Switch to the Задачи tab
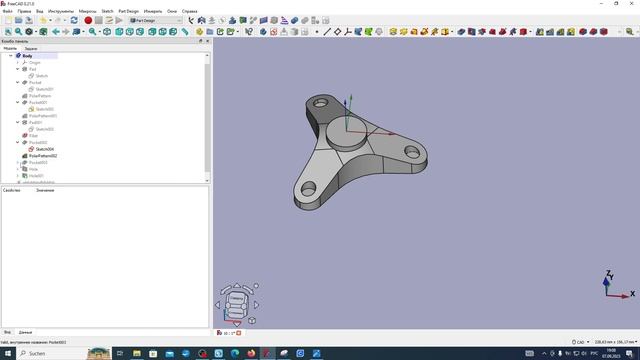This screenshot has height=360, width=640. tap(31, 49)
